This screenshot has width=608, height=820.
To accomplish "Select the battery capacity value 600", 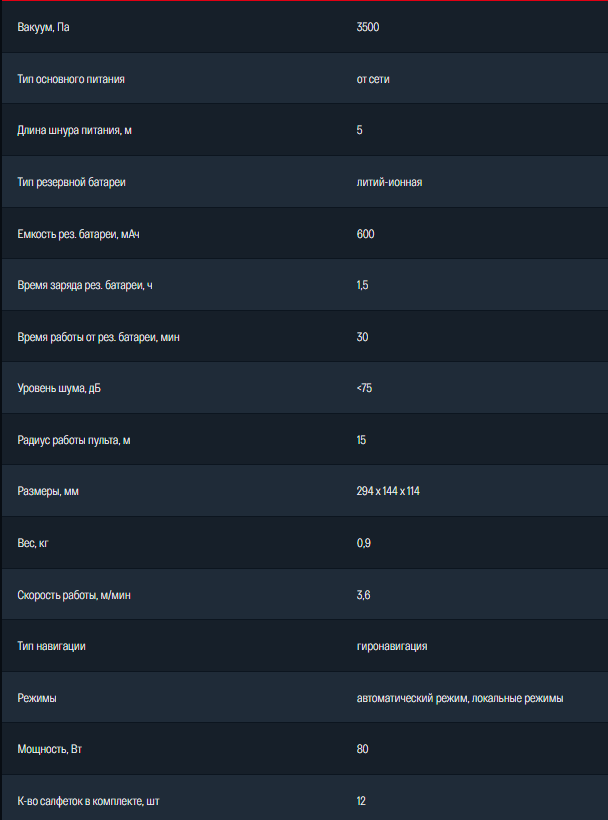I will pos(365,234).
